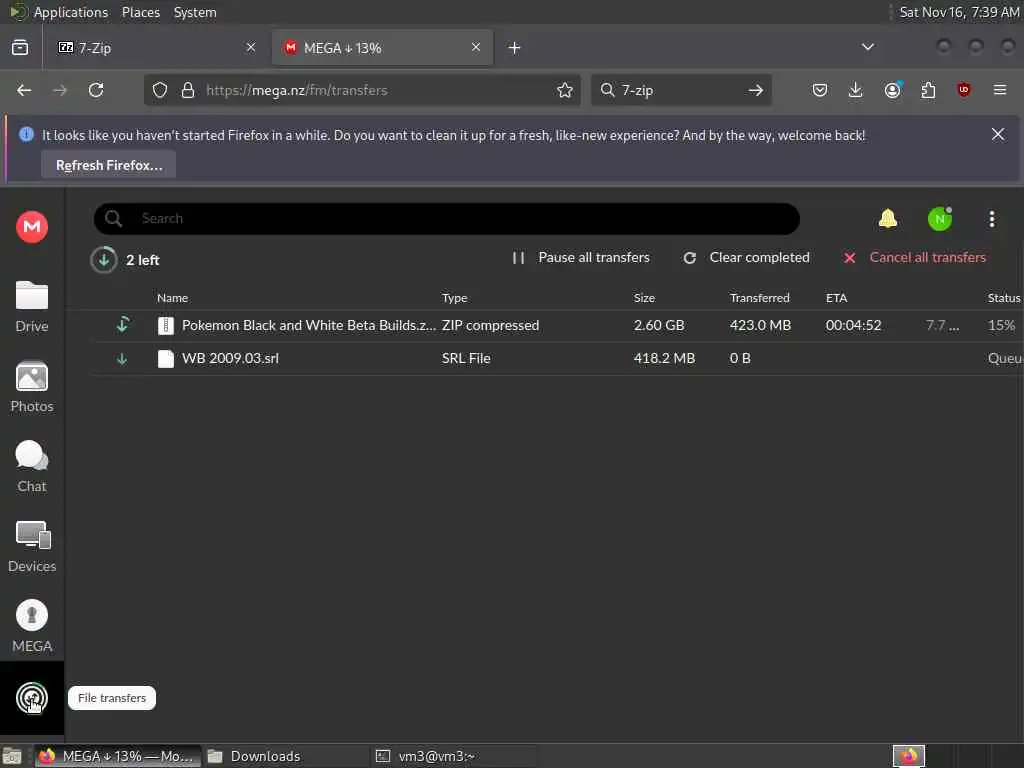Click the 15% status on Pokemon row
Screen dimensions: 1024x768
pyautogui.click(x=1001, y=325)
